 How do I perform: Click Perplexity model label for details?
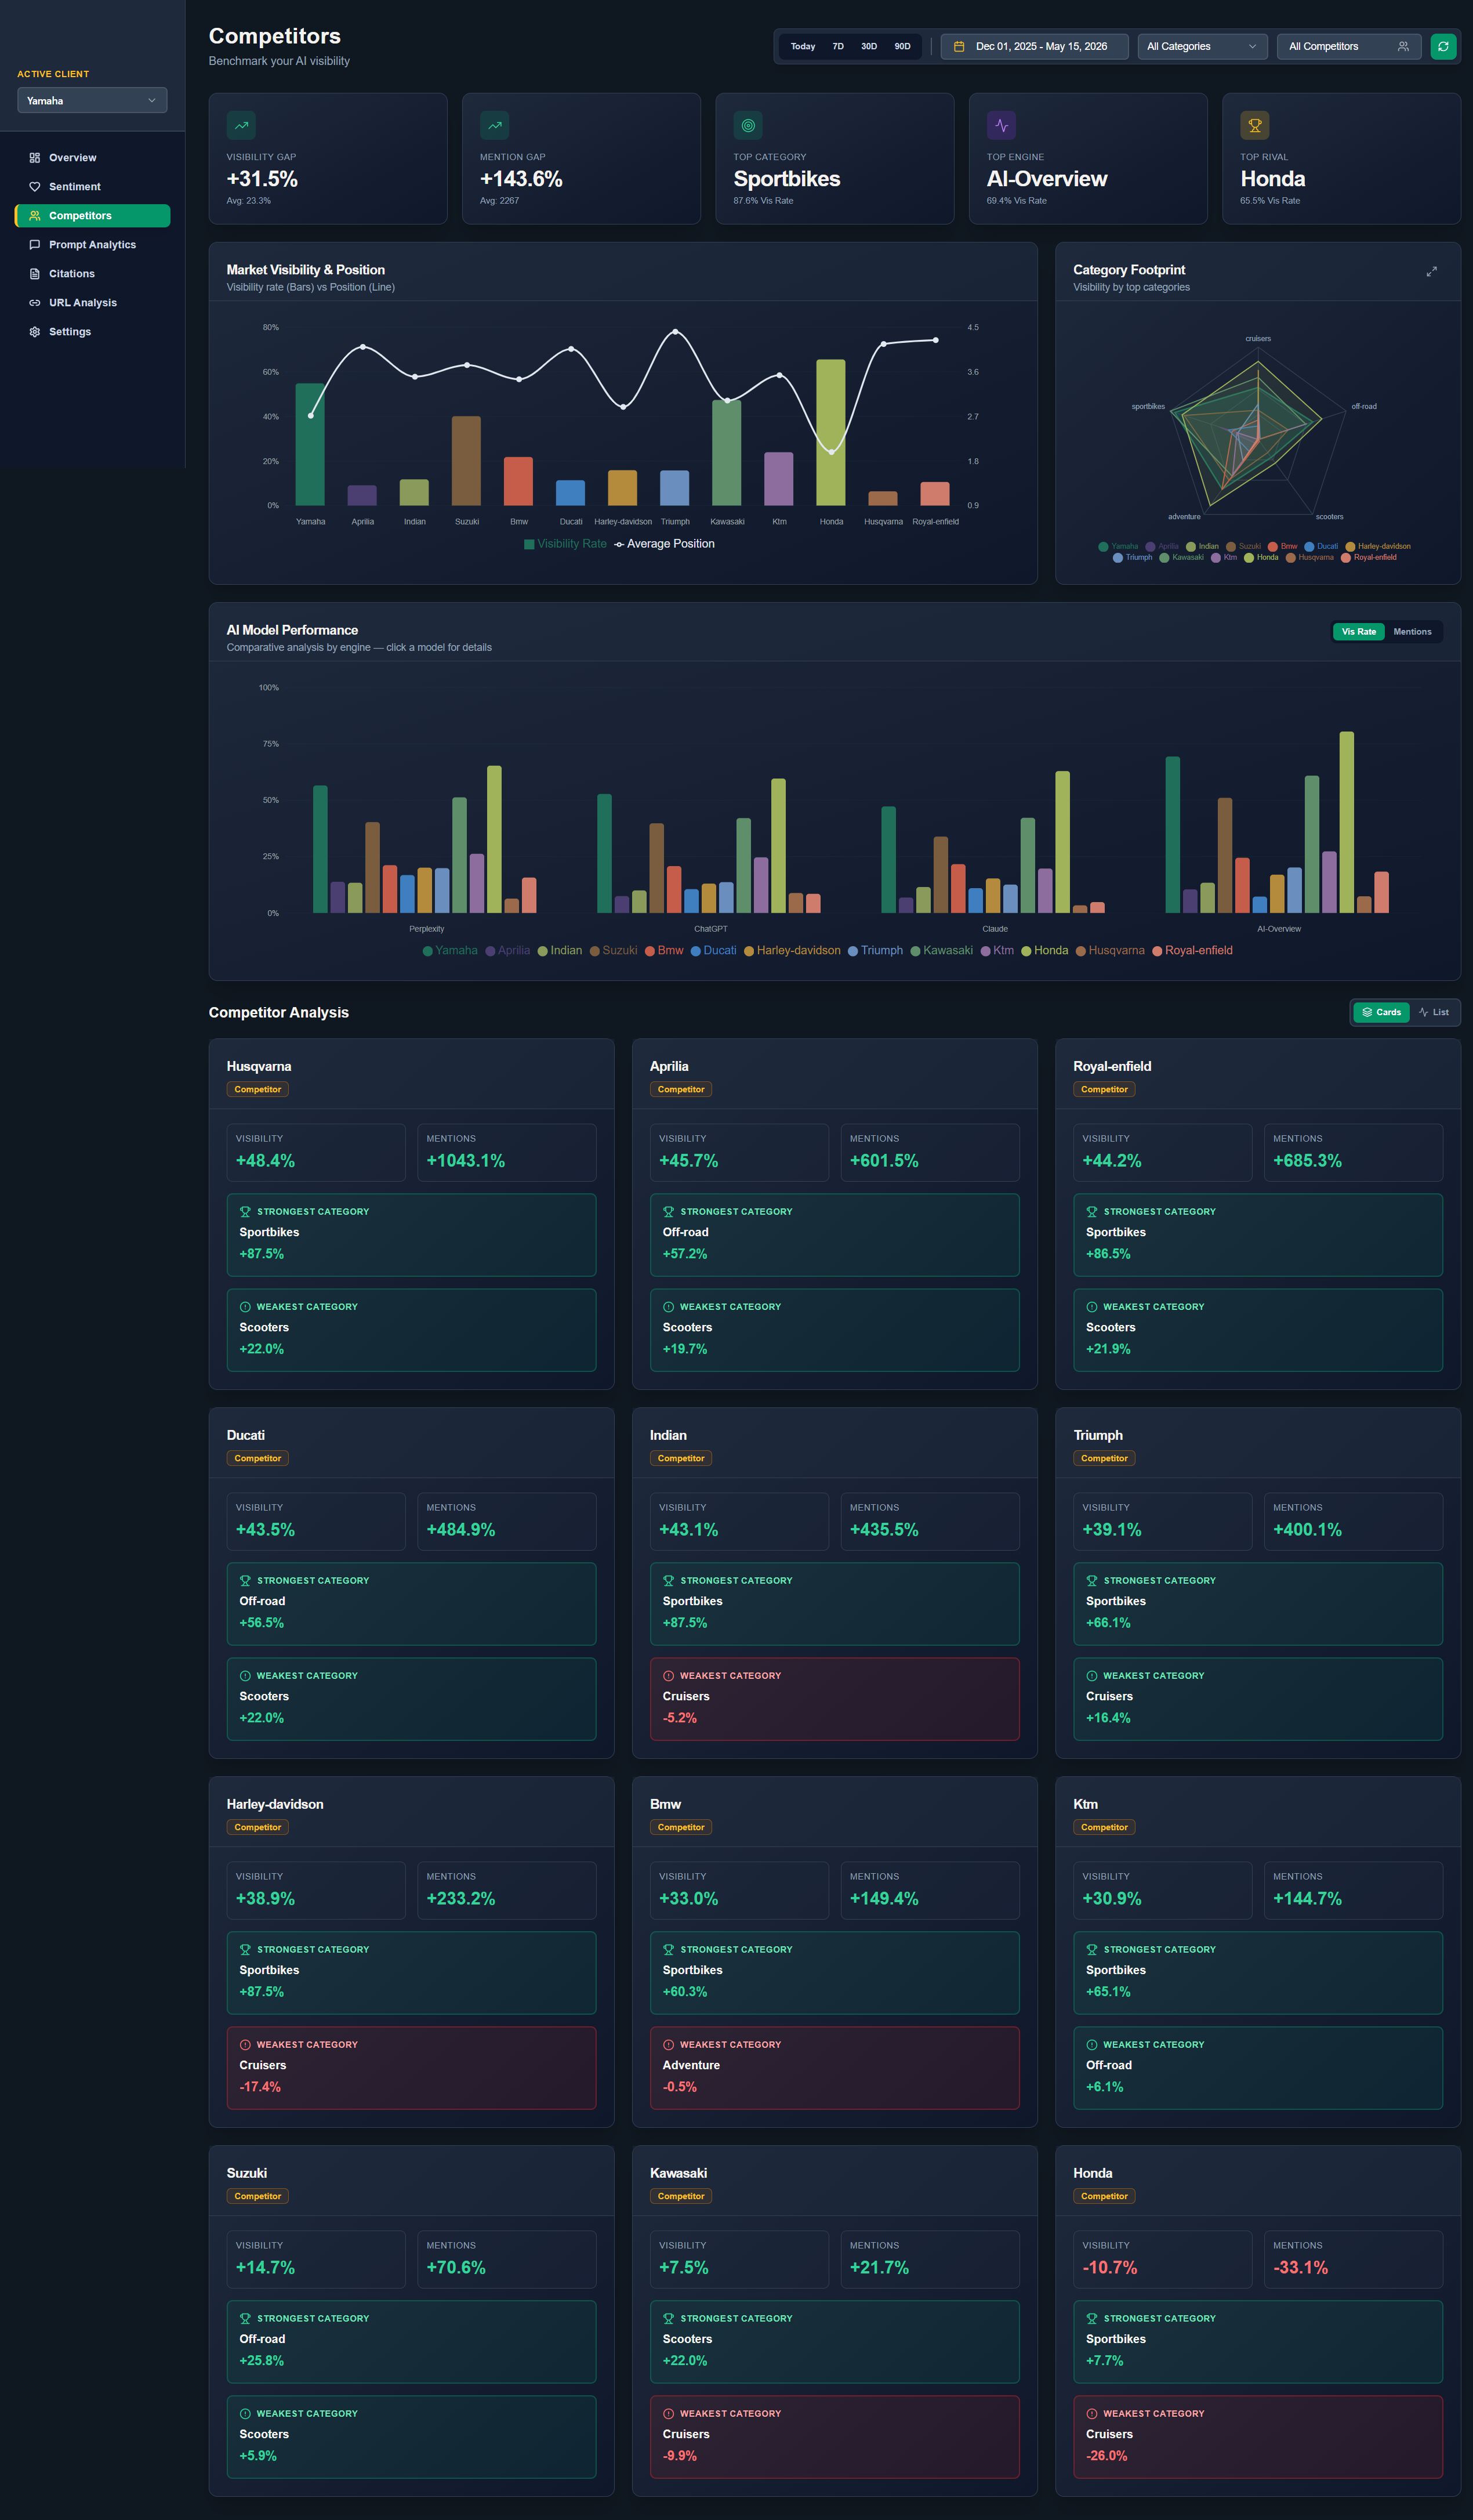coord(426,929)
